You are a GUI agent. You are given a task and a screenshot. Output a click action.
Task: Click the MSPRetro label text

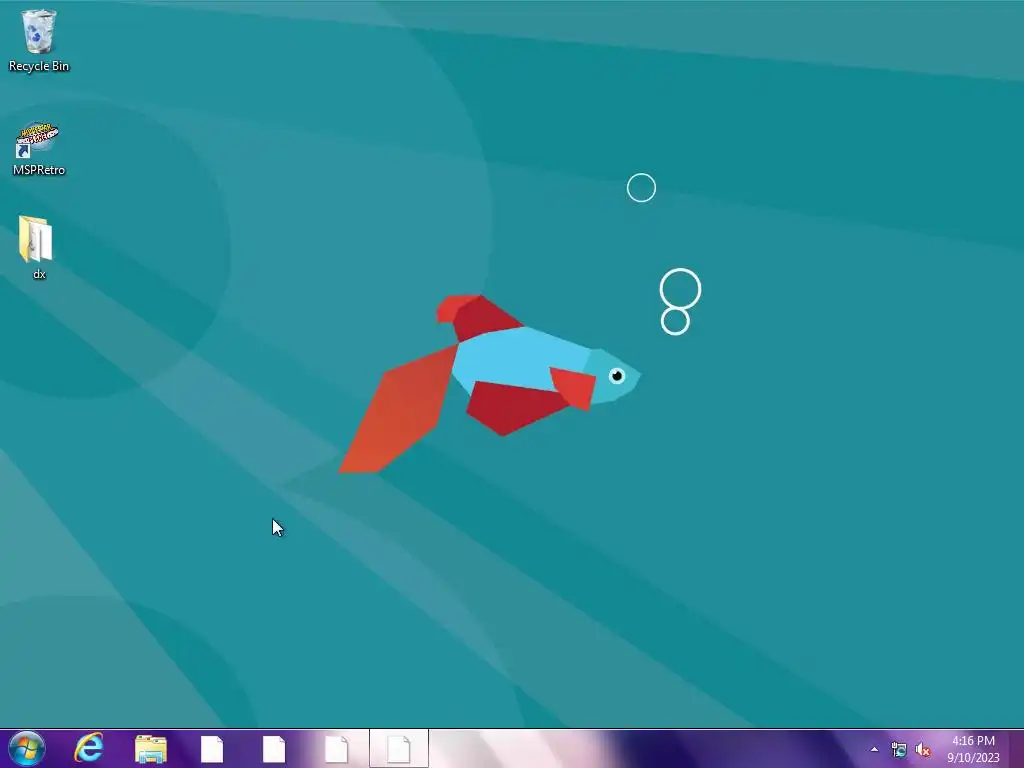[39, 170]
